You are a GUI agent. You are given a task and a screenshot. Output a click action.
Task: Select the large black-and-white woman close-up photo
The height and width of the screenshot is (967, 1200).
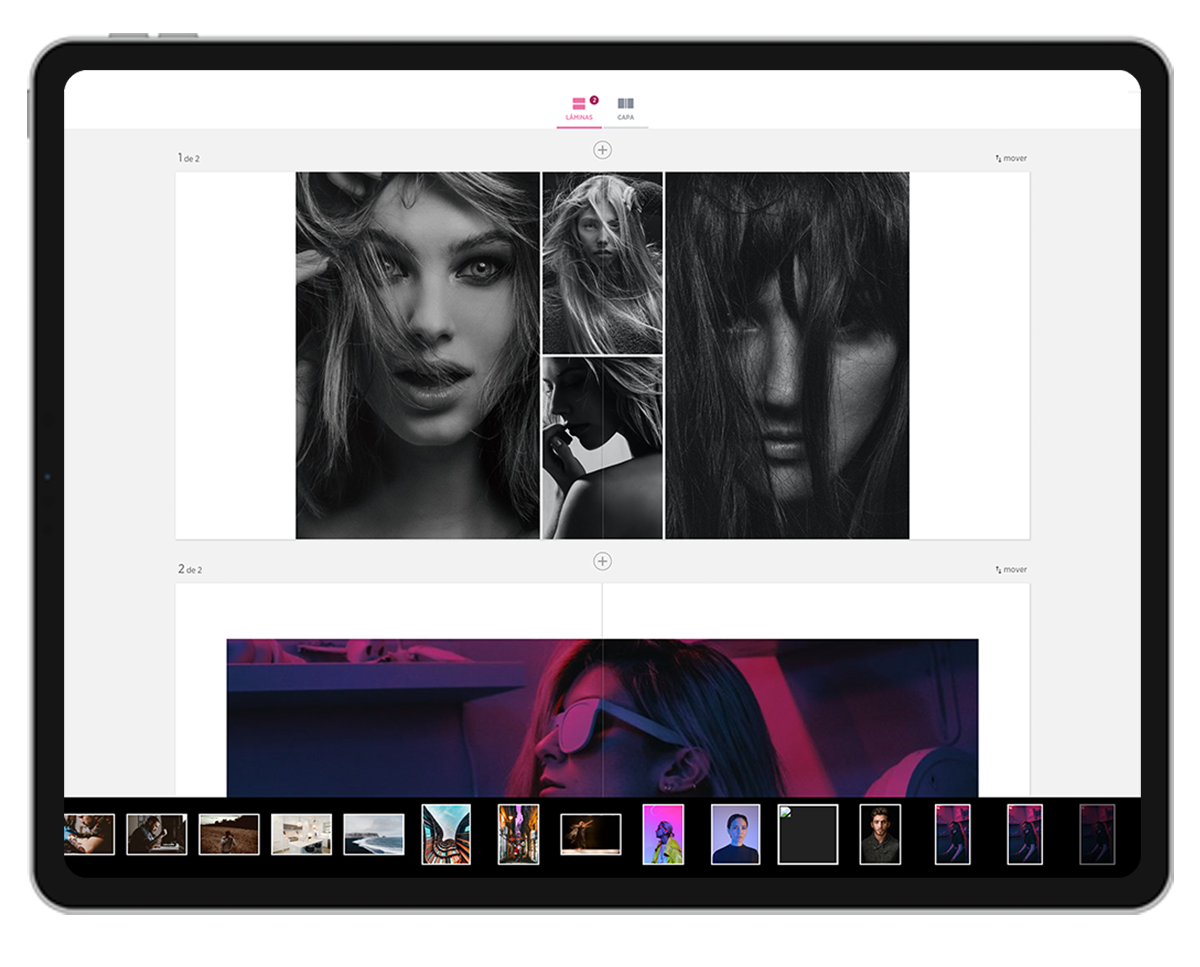tap(417, 355)
